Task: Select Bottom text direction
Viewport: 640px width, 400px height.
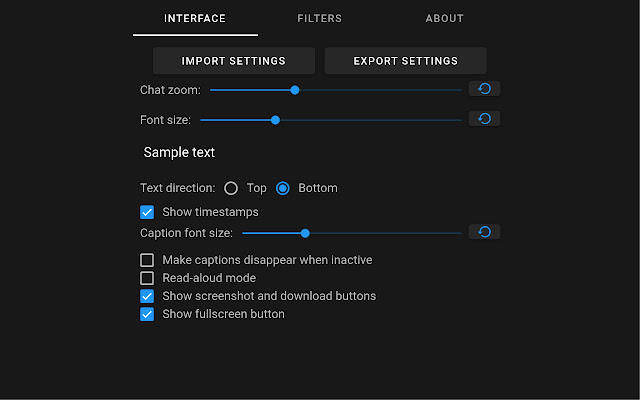Action: tap(283, 188)
